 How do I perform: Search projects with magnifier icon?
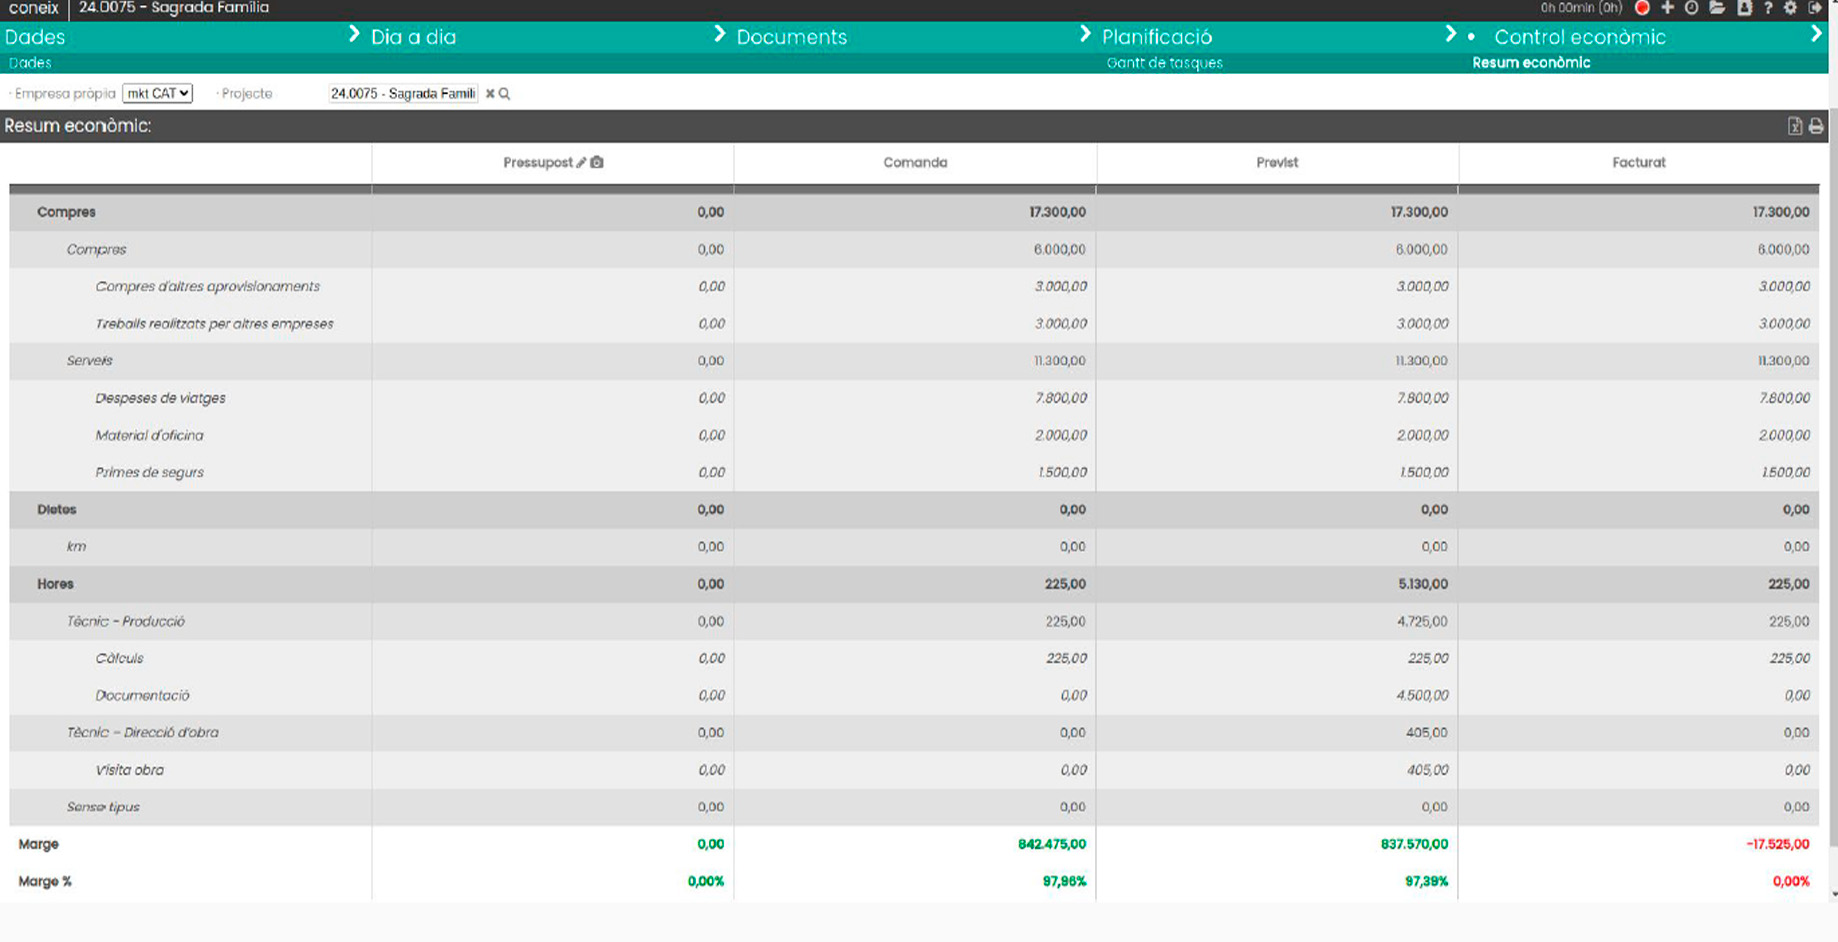pos(505,94)
